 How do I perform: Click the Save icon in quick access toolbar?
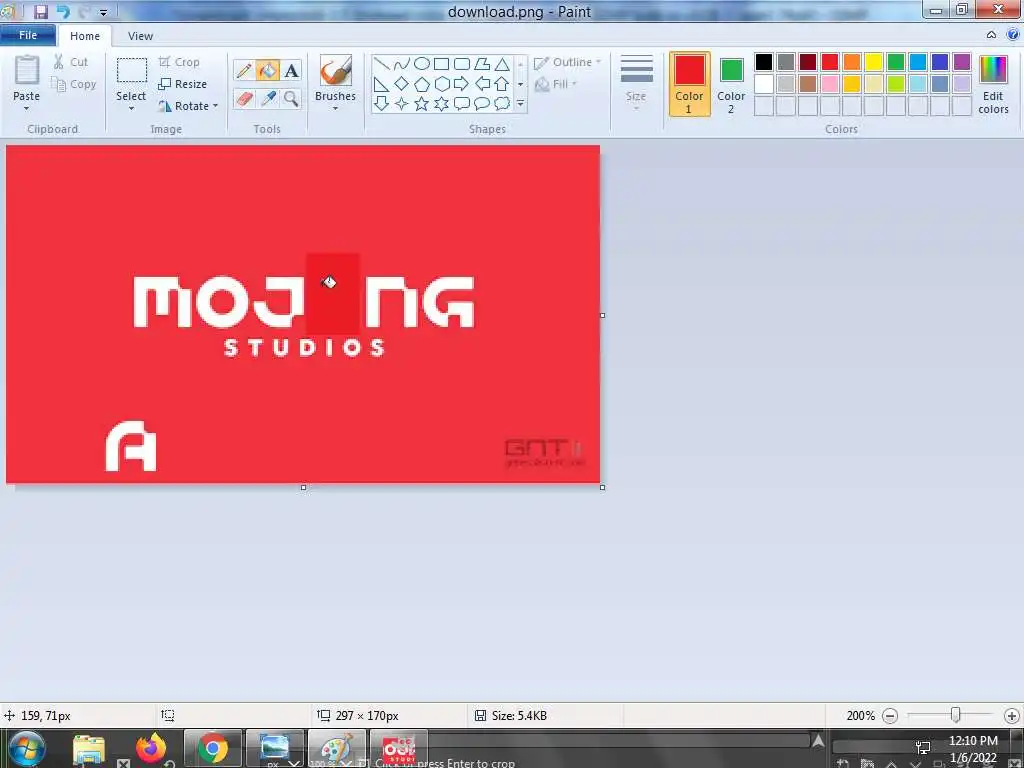41,11
